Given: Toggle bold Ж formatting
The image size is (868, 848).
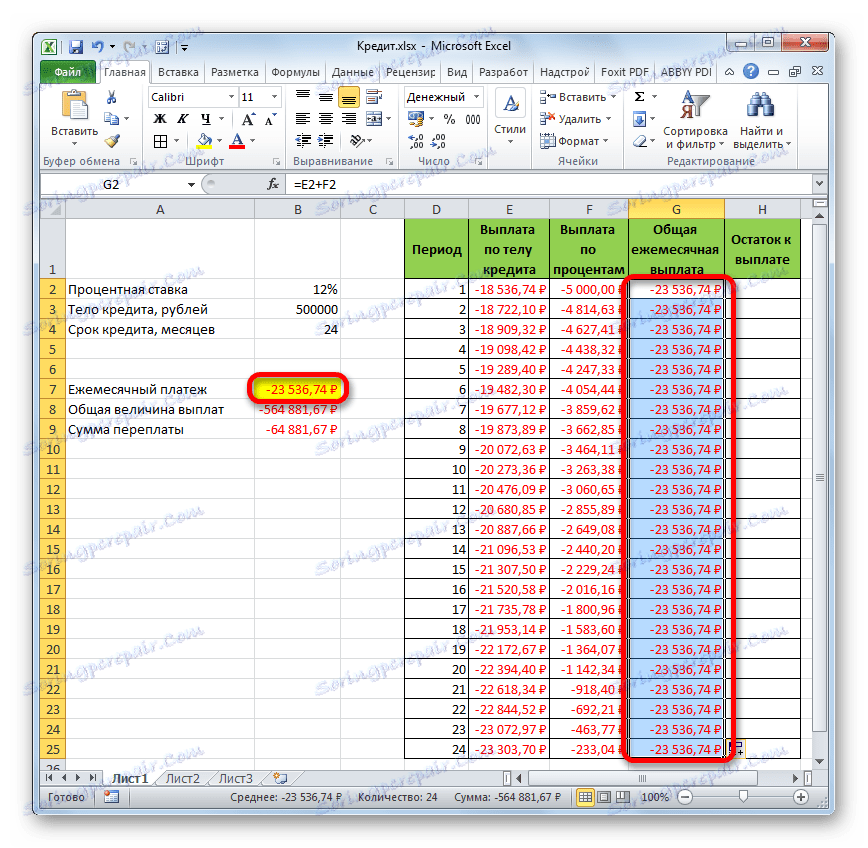Looking at the screenshot, I should coord(160,118).
